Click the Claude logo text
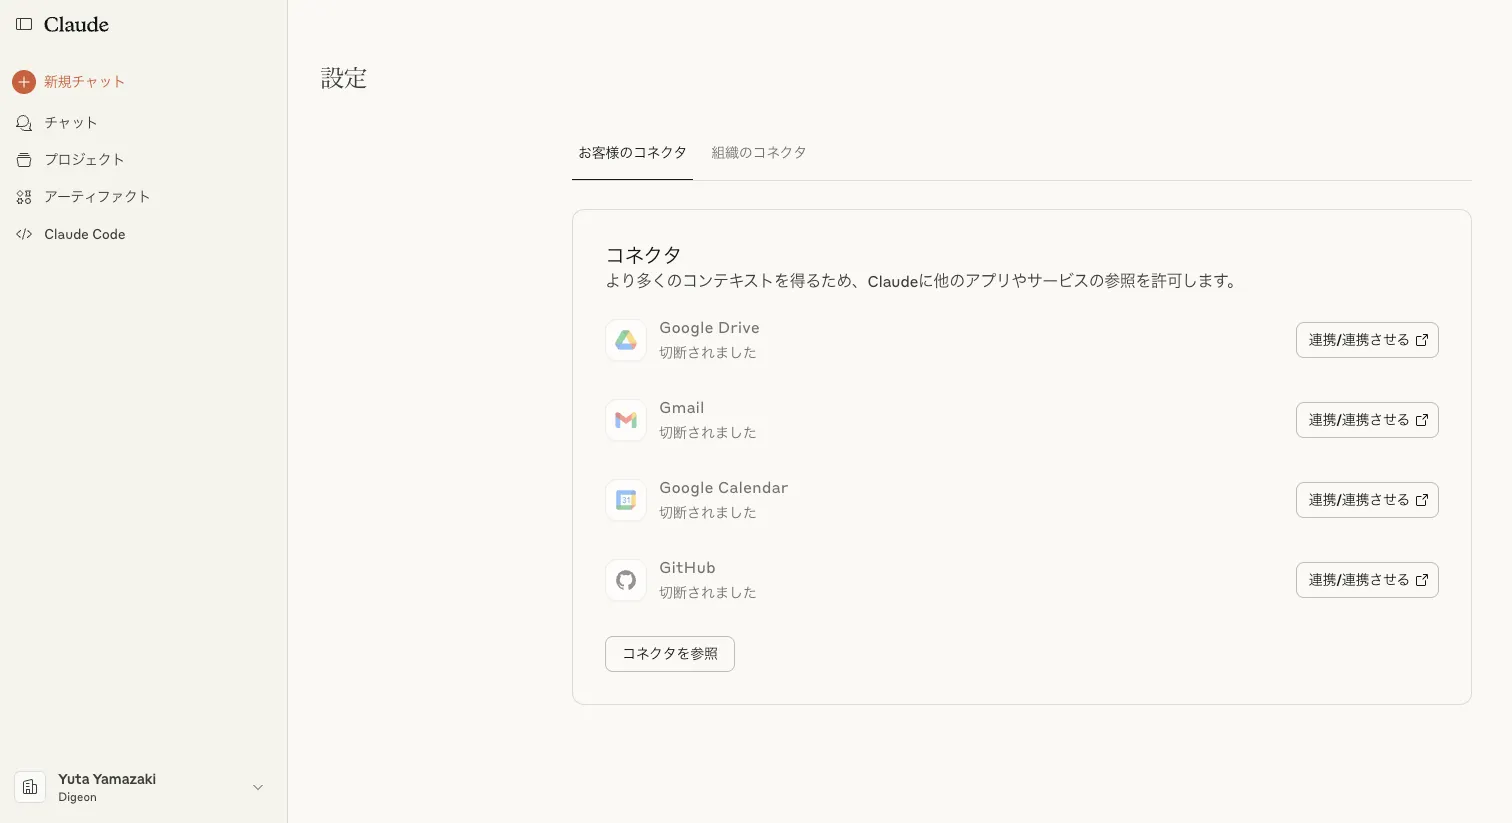 click(x=76, y=24)
